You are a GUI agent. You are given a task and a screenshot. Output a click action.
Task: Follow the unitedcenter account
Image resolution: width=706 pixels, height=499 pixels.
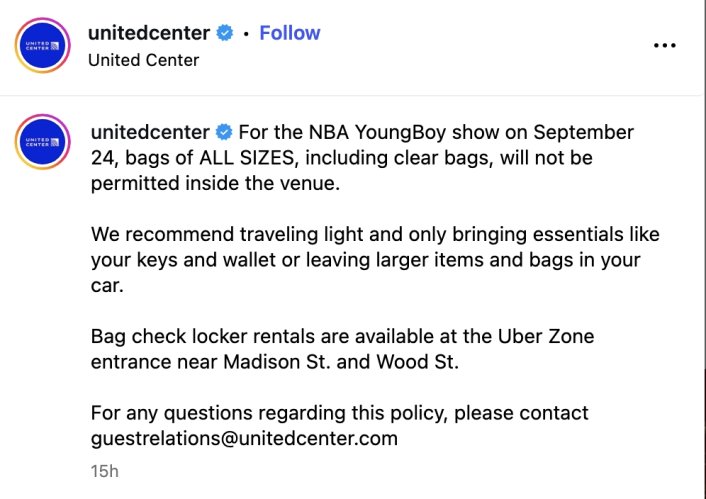point(290,33)
